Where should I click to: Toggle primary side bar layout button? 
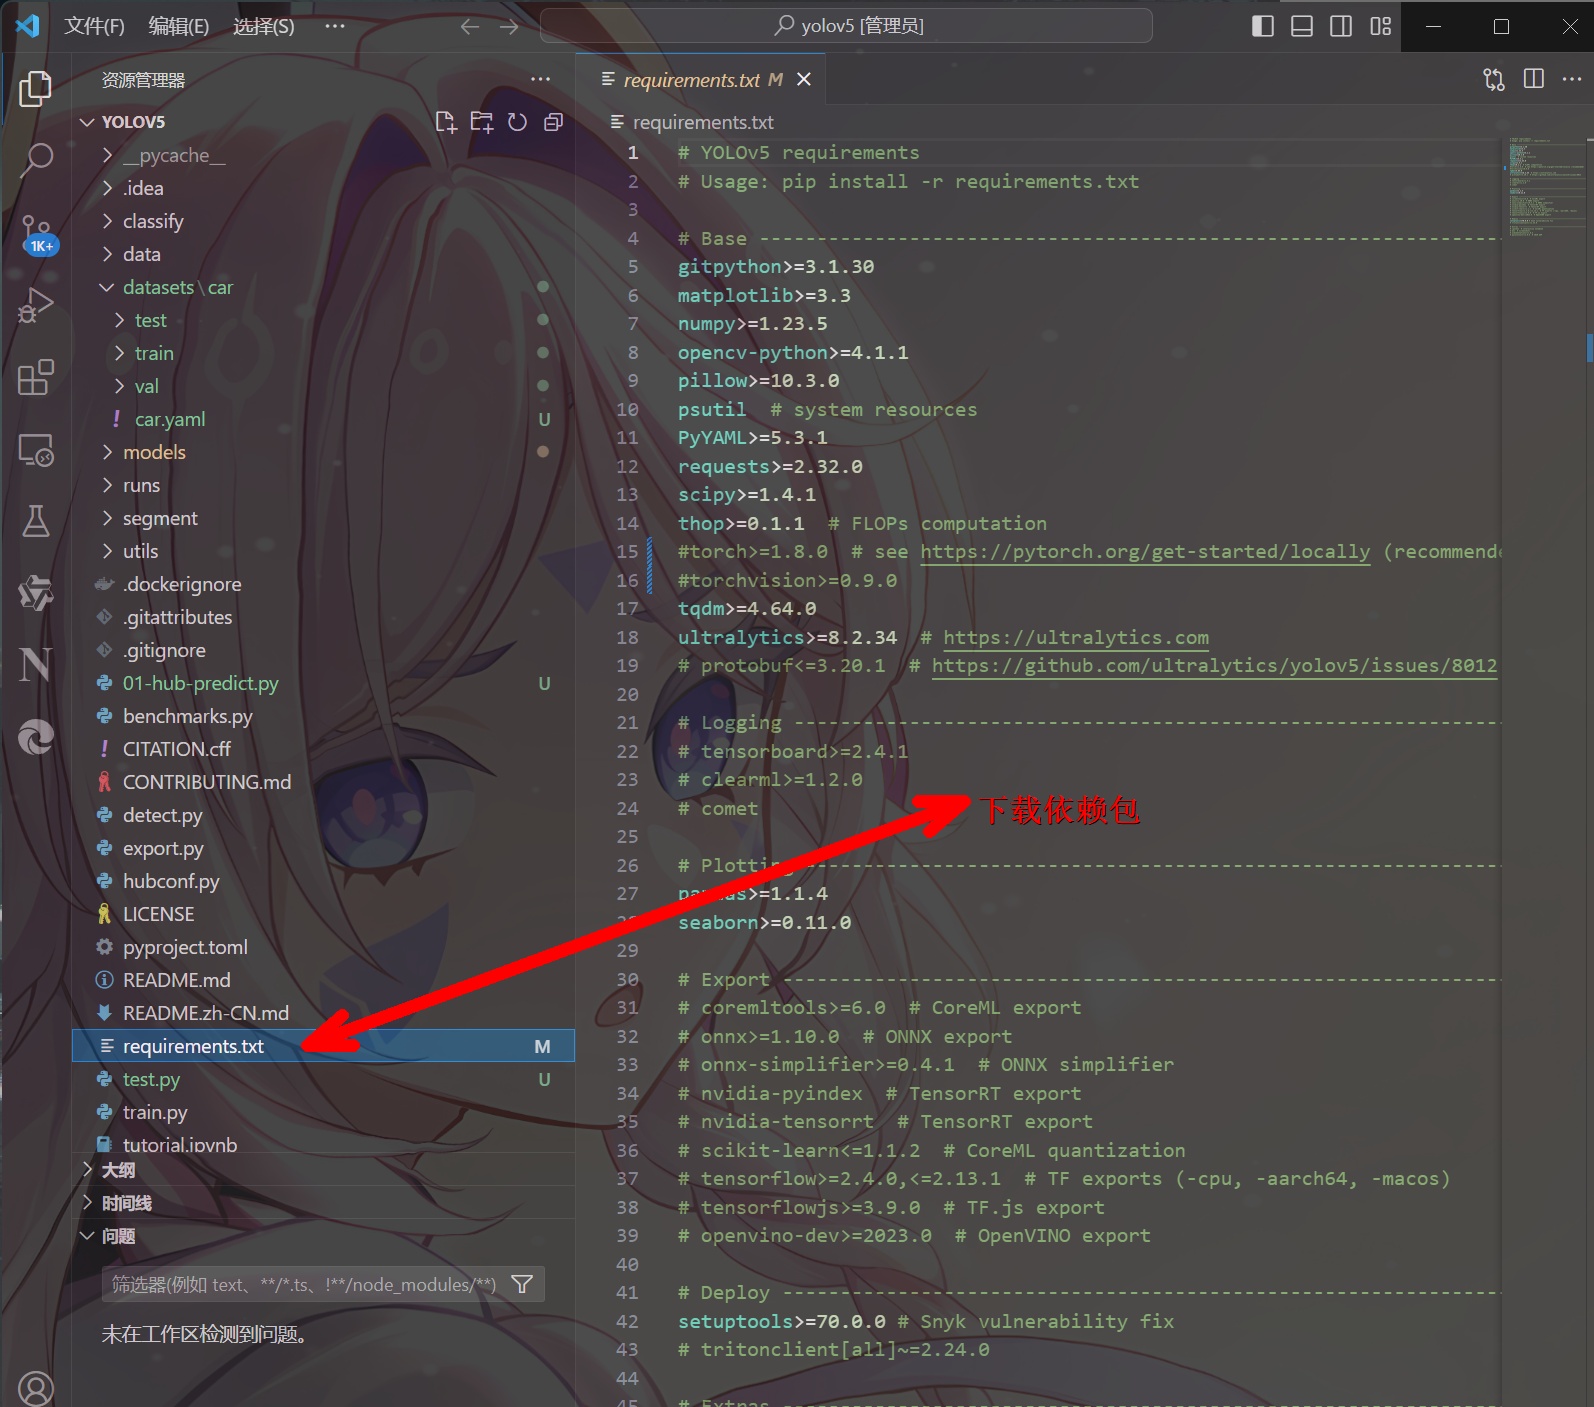click(x=1263, y=26)
